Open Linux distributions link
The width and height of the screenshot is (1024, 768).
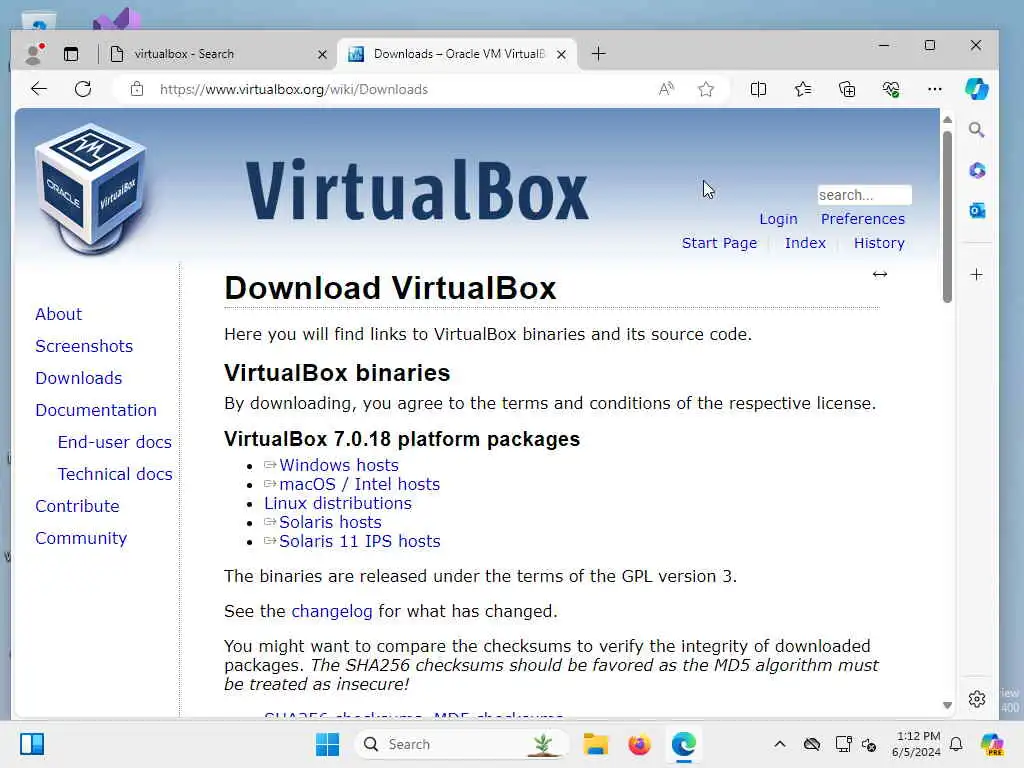coord(338,503)
